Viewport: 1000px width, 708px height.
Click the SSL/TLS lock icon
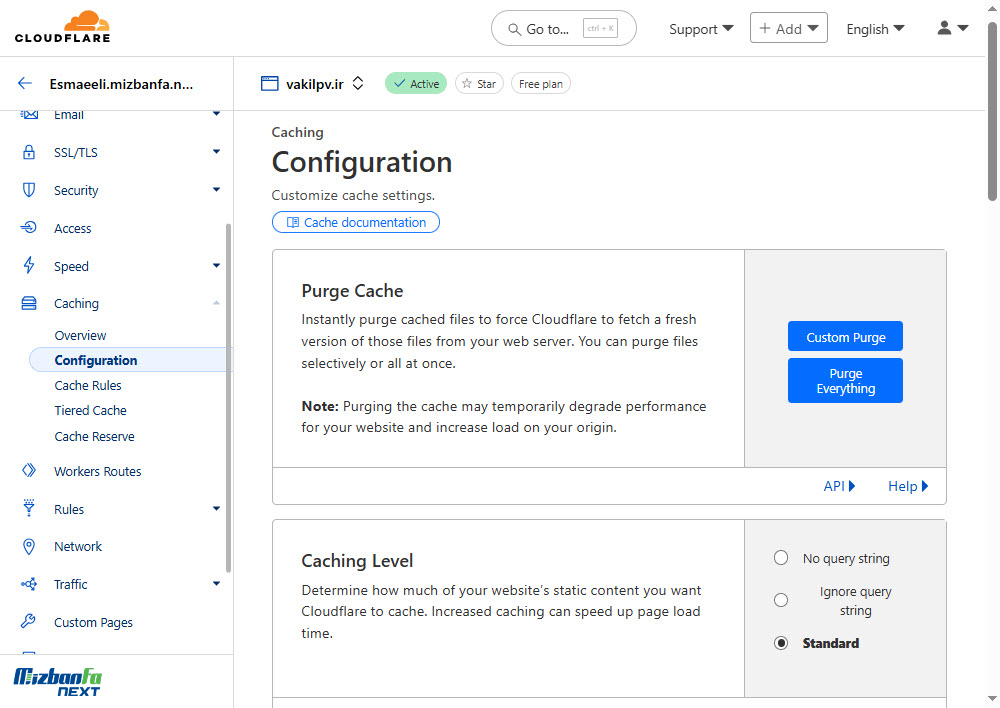click(x=29, y=152)
